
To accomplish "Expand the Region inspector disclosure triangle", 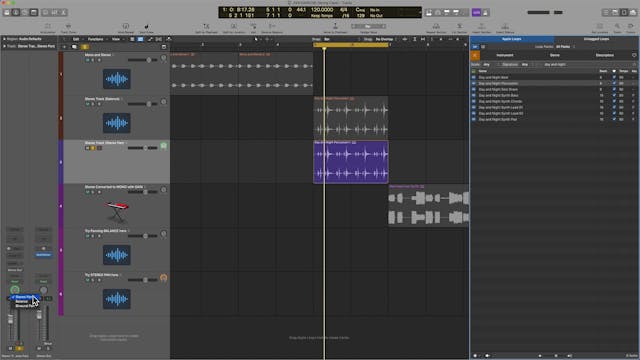I will pyautogui.click(x=4, y=39).
